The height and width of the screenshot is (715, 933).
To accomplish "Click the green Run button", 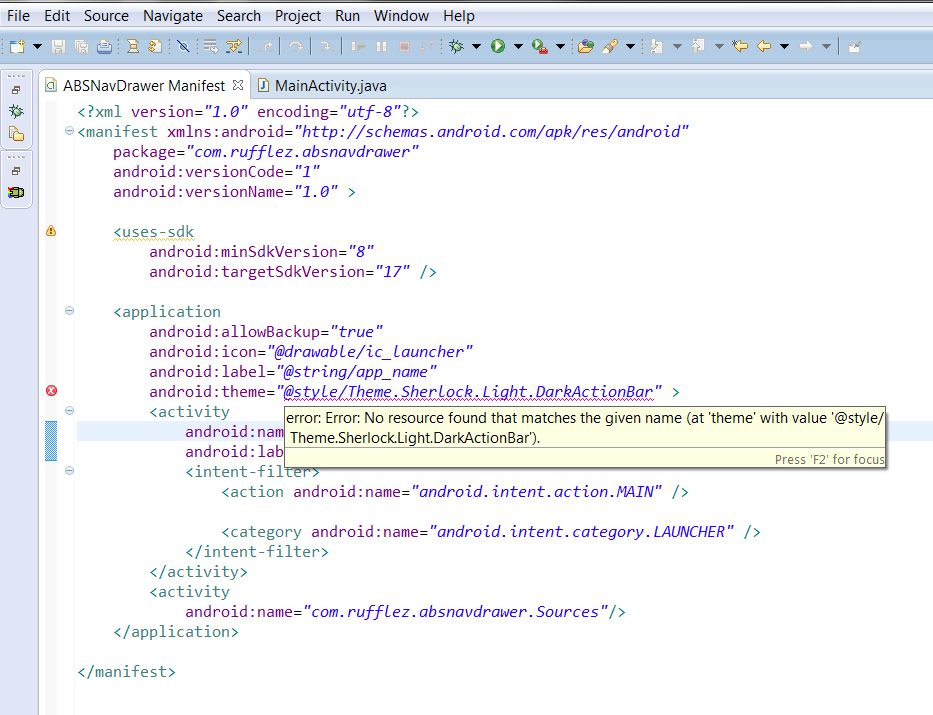I will [x=498, y=46].
